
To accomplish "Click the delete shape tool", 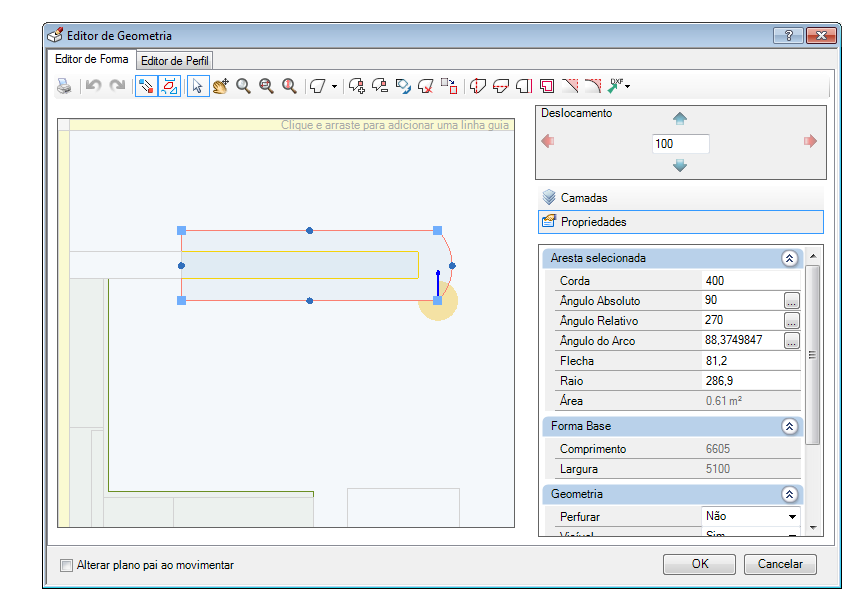I will (x=426, y=86).
